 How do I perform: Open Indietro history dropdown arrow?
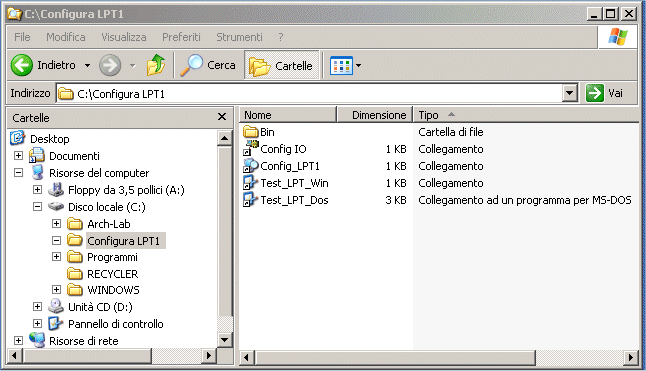click(87, 65)
